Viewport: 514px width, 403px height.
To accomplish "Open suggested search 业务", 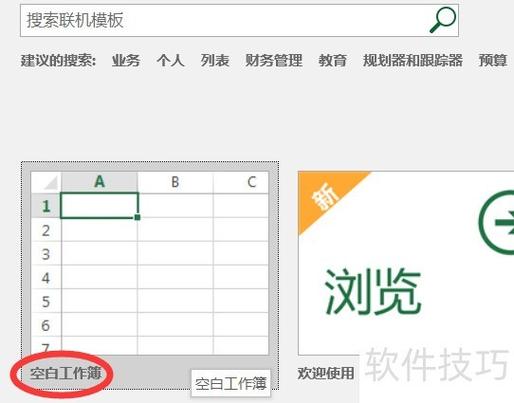I will 126,61.
